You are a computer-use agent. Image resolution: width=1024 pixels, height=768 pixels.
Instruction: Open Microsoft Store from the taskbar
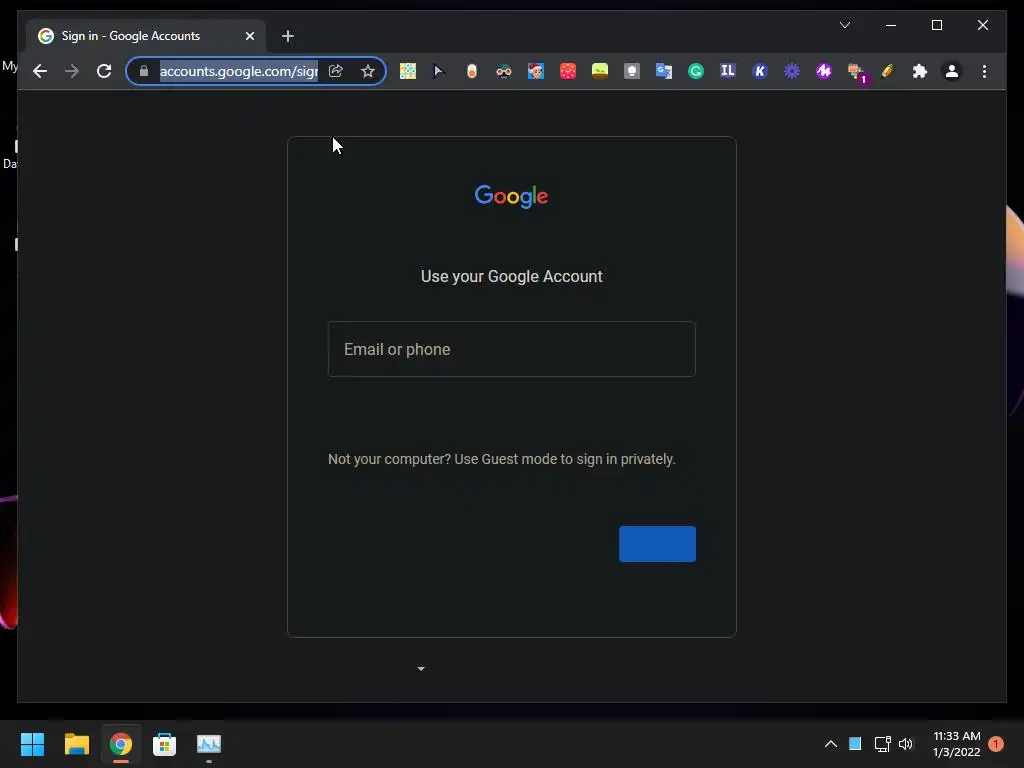(165, 744)
